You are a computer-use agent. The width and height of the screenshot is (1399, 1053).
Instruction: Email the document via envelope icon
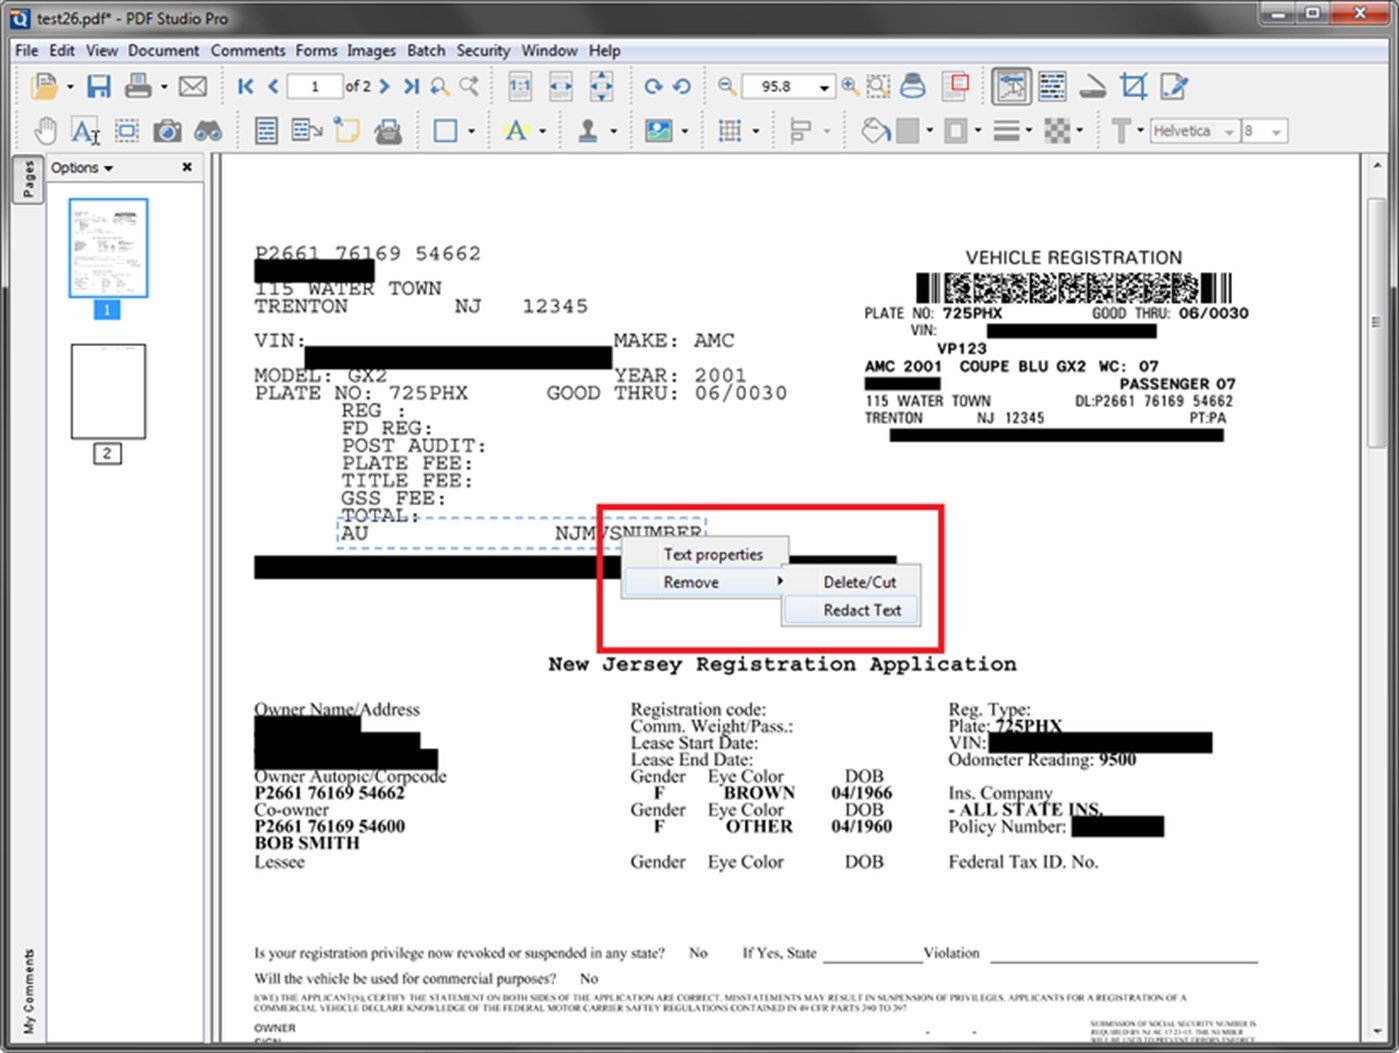coord(193,87)
